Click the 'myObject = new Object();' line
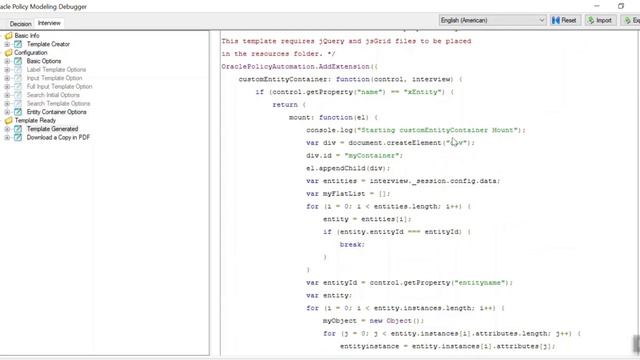The image size is (640, 360). (373, 321)
